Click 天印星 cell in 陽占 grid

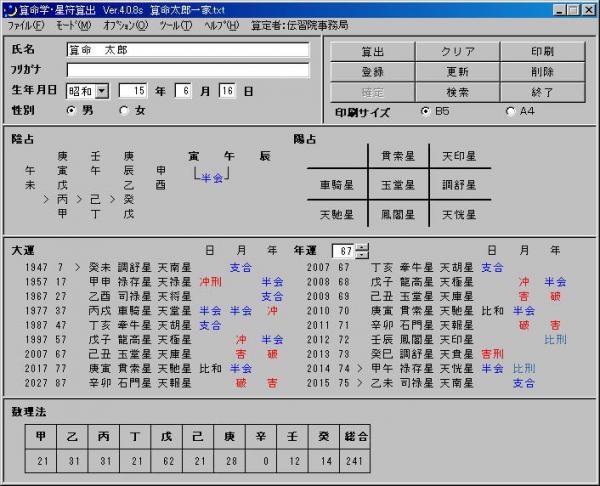[x=459, y=156]
